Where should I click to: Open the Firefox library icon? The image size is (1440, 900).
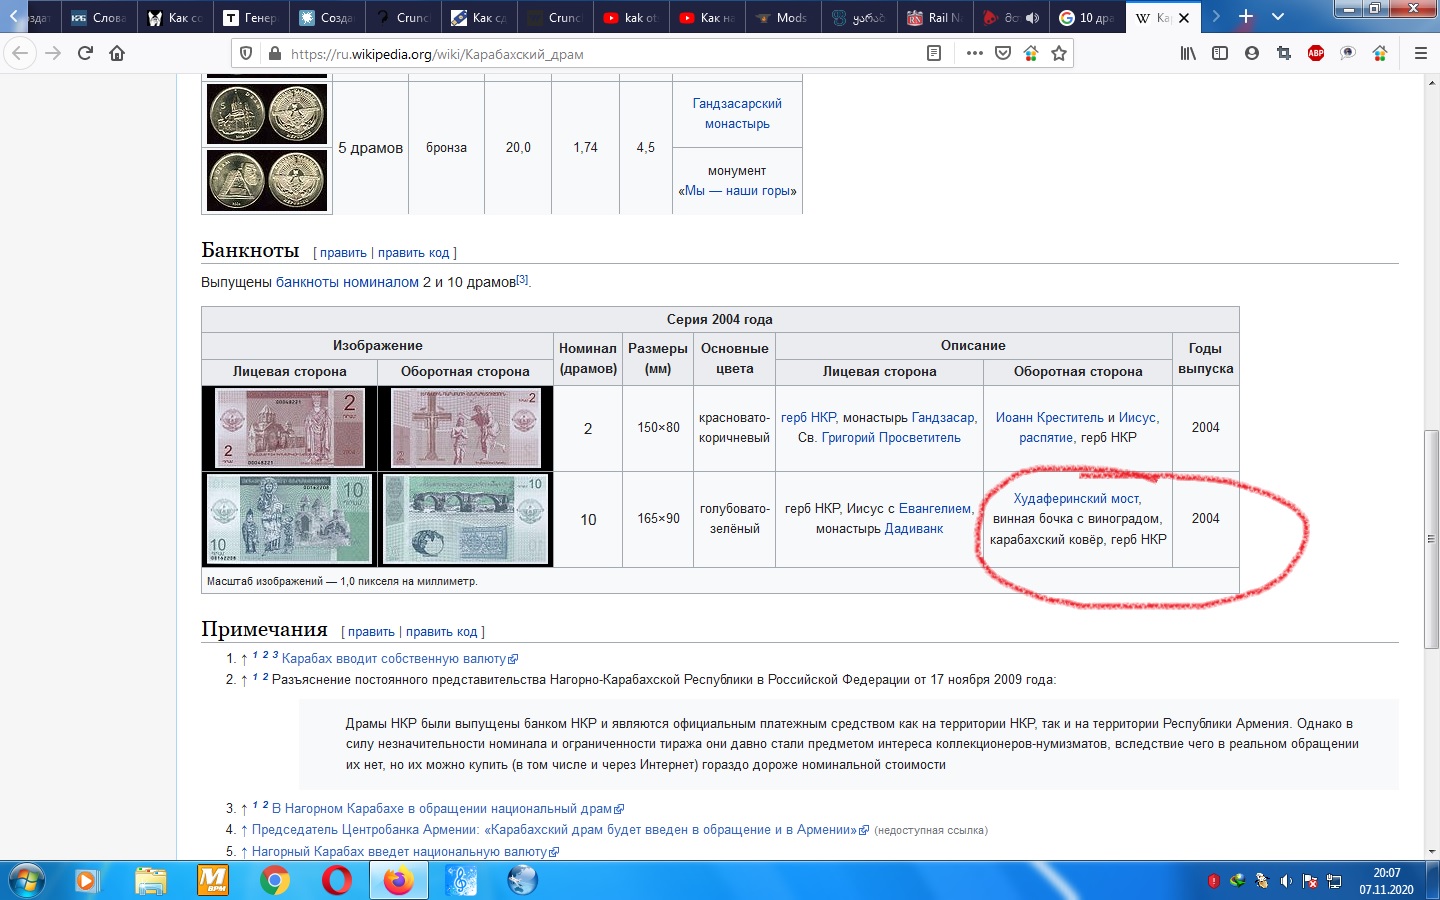pyautogui.click(x=1188, y=54)
